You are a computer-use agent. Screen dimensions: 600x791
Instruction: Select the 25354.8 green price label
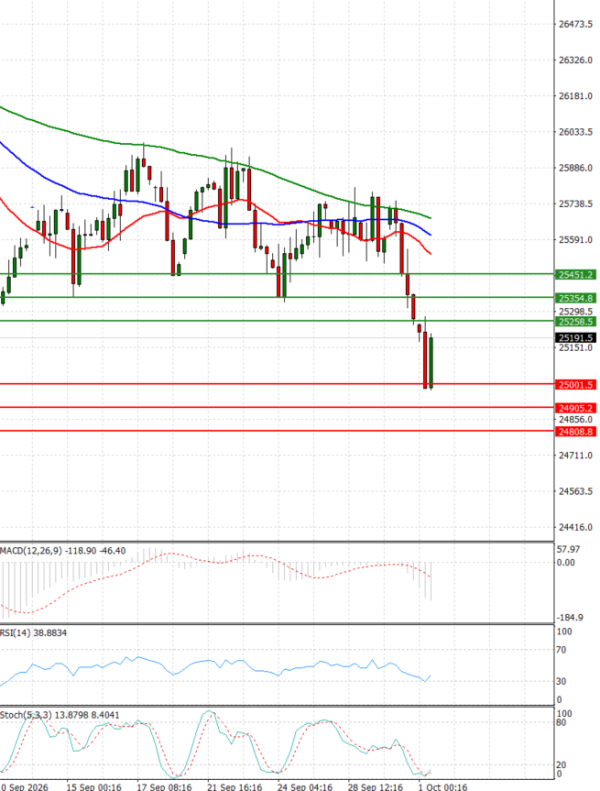(575, 298)
